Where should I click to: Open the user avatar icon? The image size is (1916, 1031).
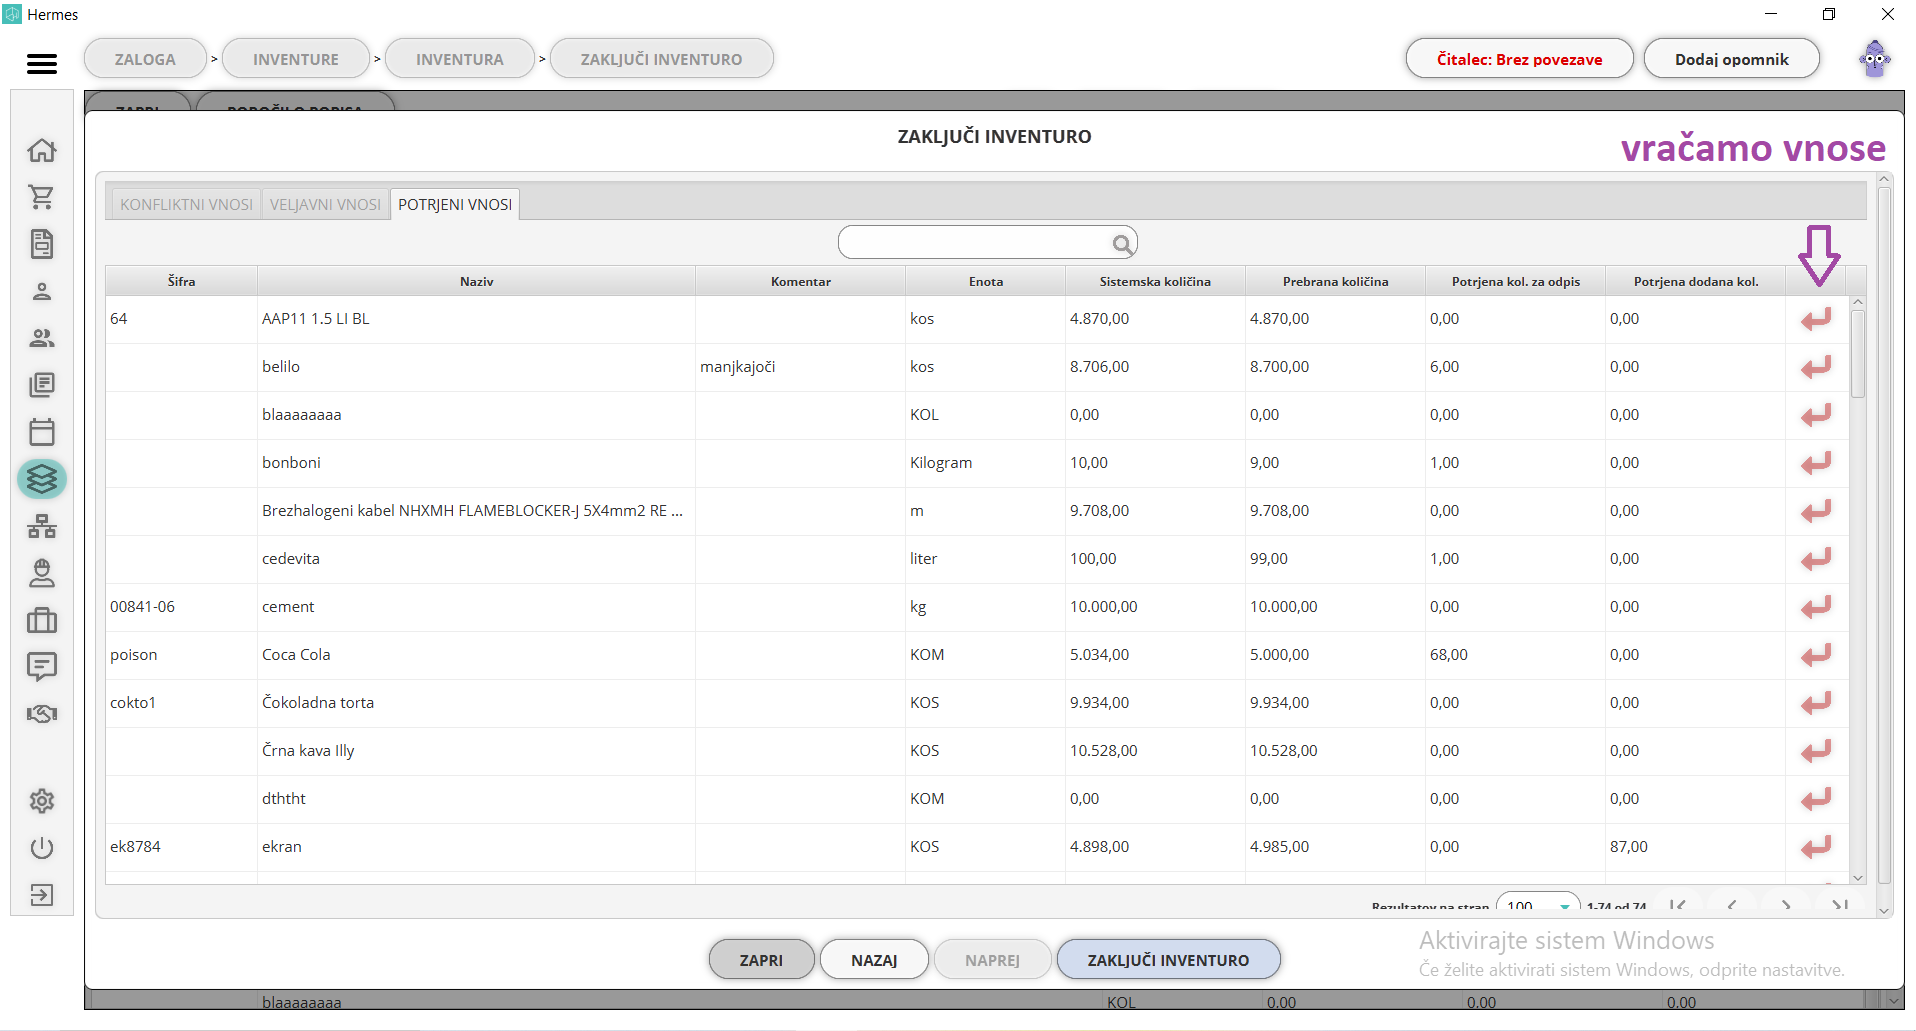pos(1875,59)
